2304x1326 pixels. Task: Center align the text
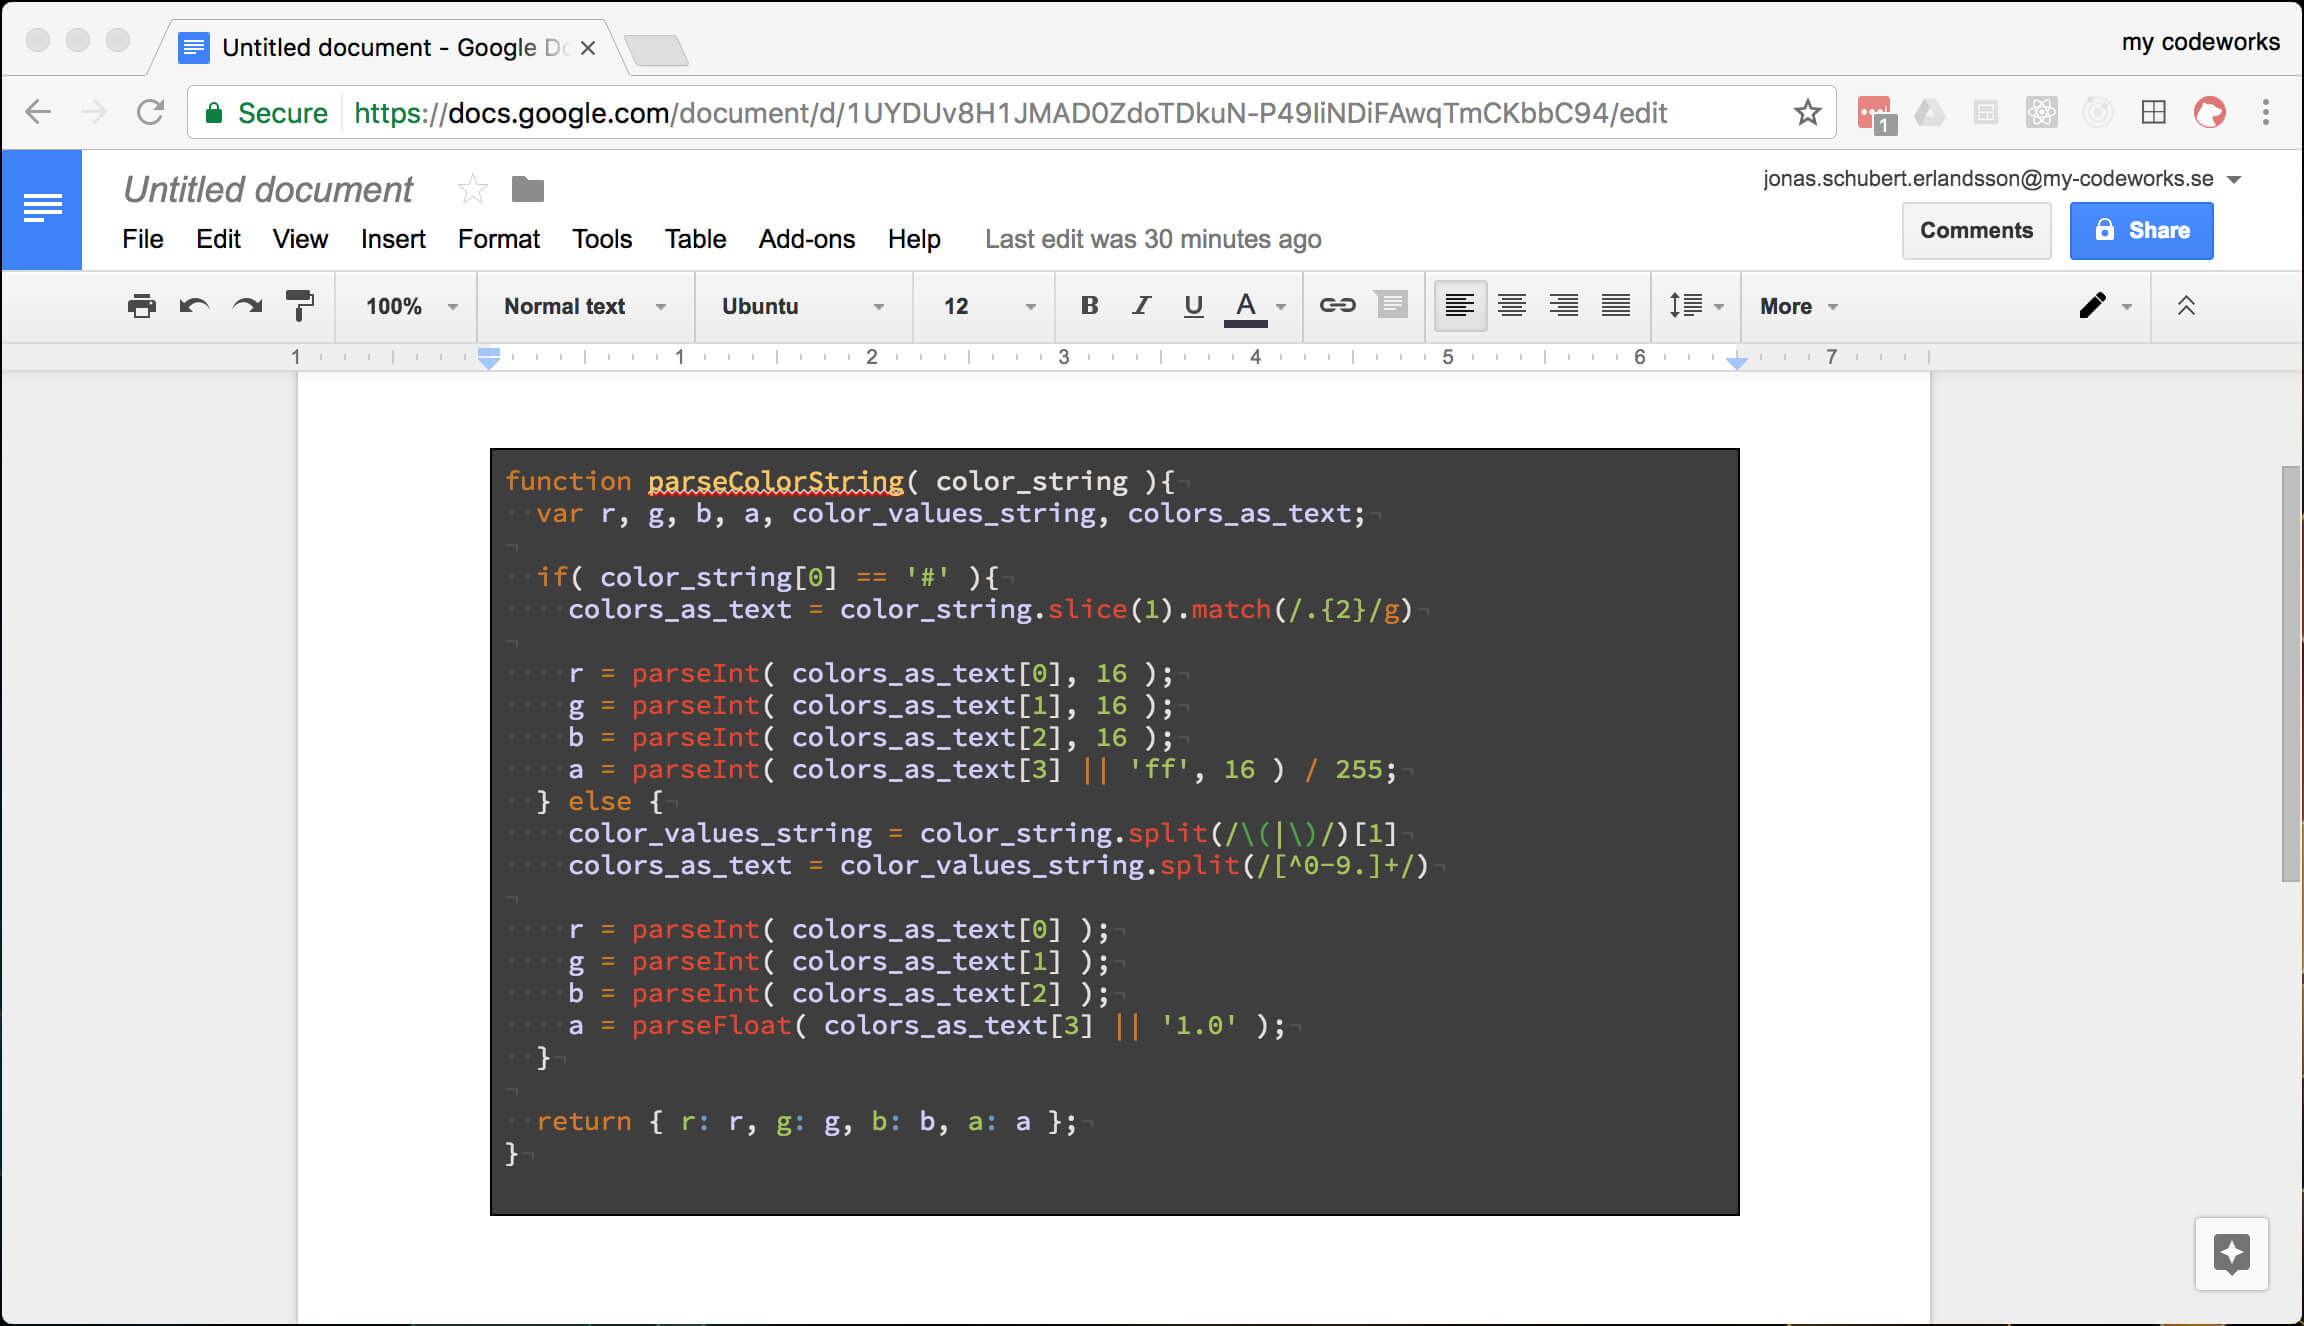click(1512, 306)
